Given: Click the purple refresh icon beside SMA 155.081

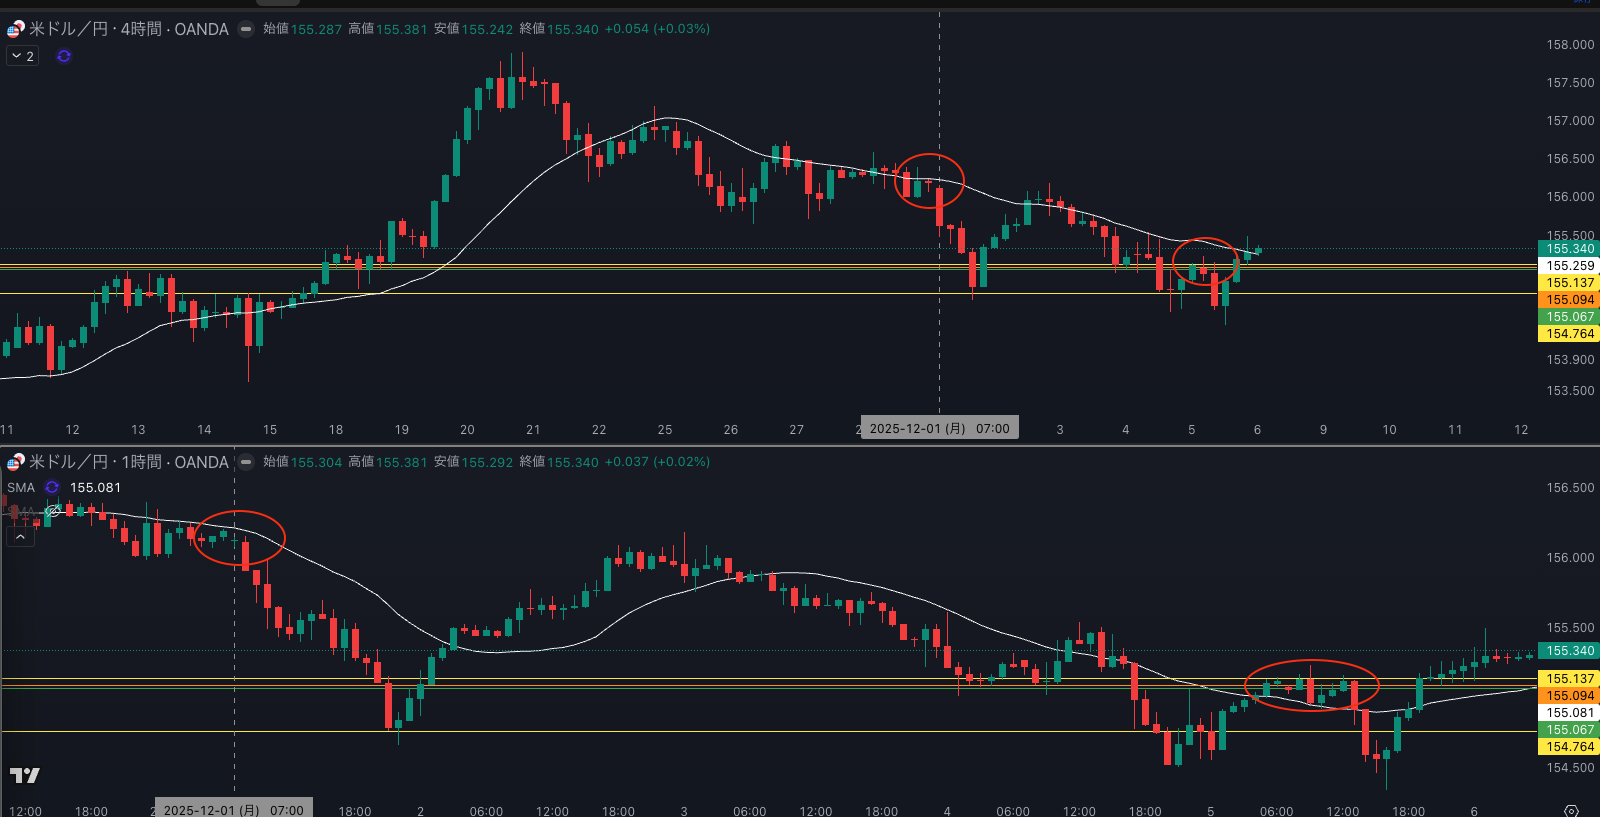Looking at the screenshot, I should pos(52,488).
